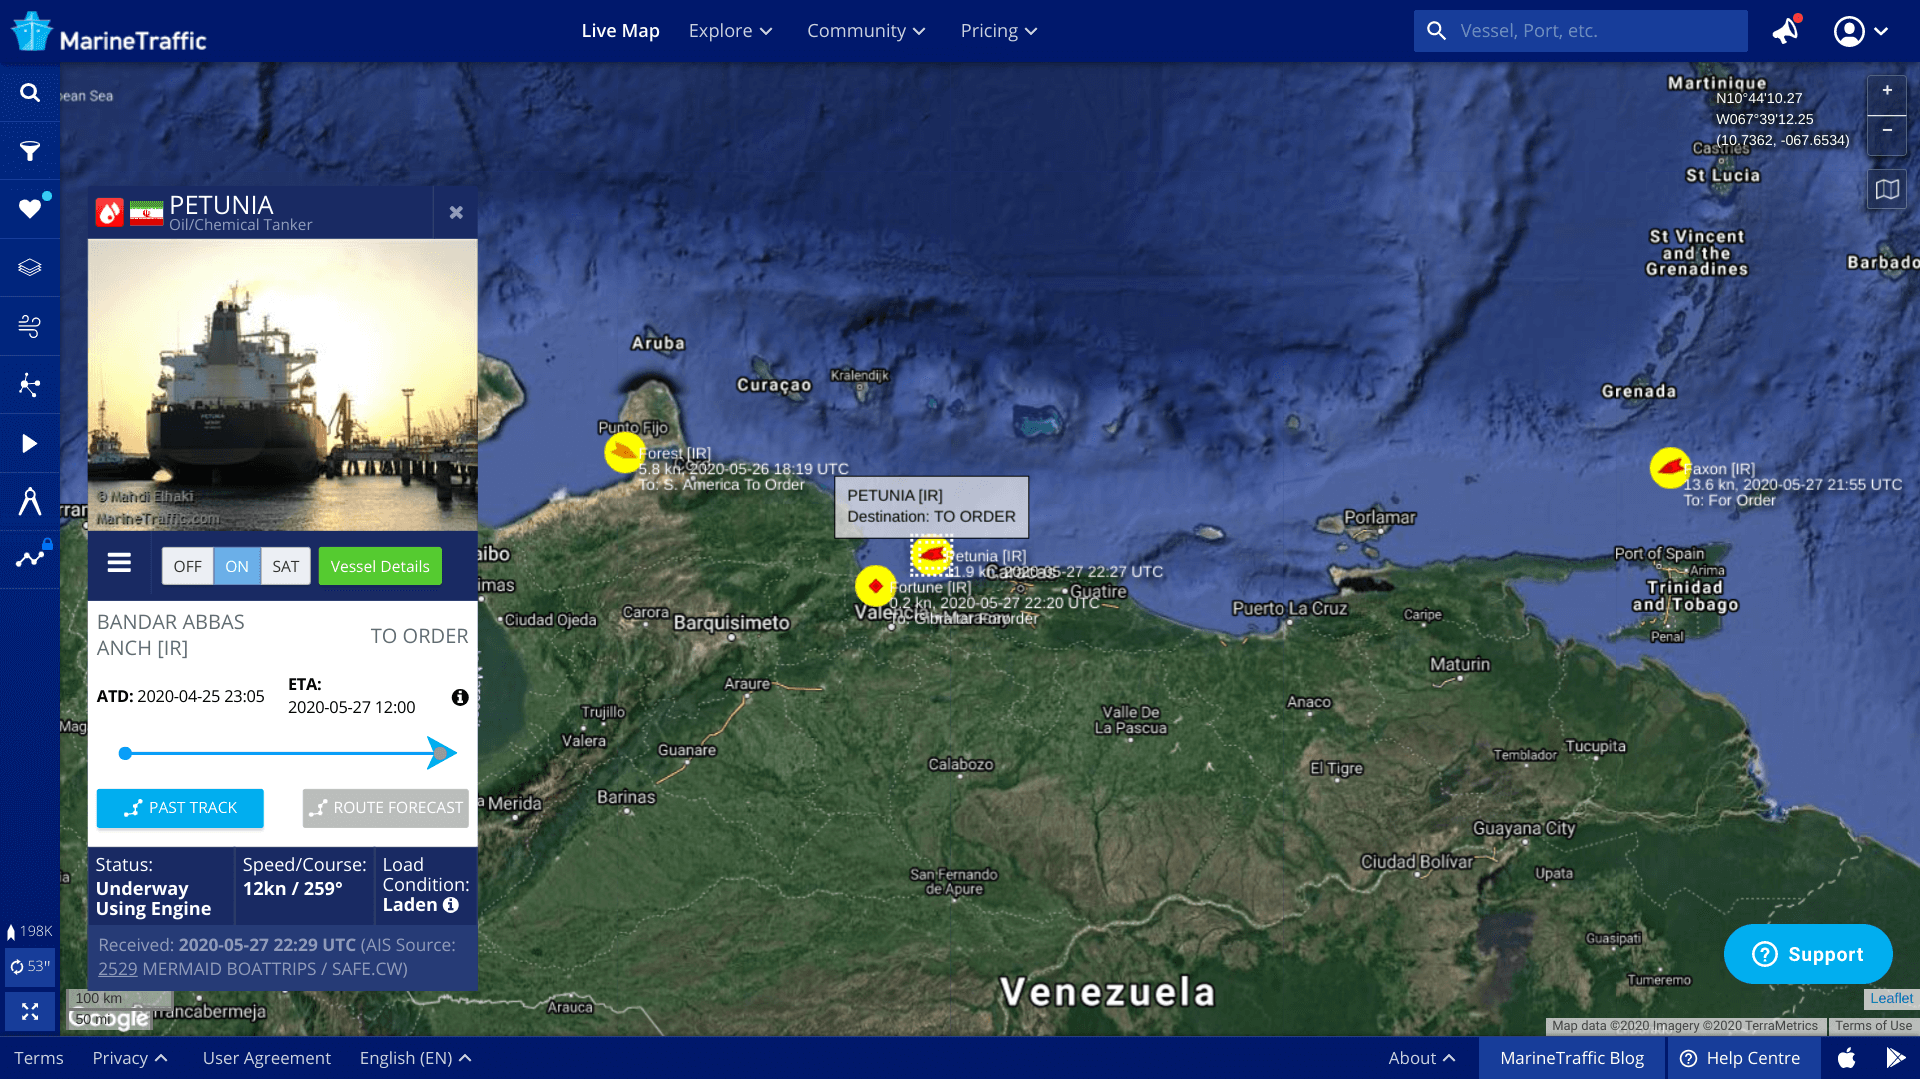The width and height of the screenshot is (1920, 1079).
Task: Zoom out on the map
Action: point(1887,131)
